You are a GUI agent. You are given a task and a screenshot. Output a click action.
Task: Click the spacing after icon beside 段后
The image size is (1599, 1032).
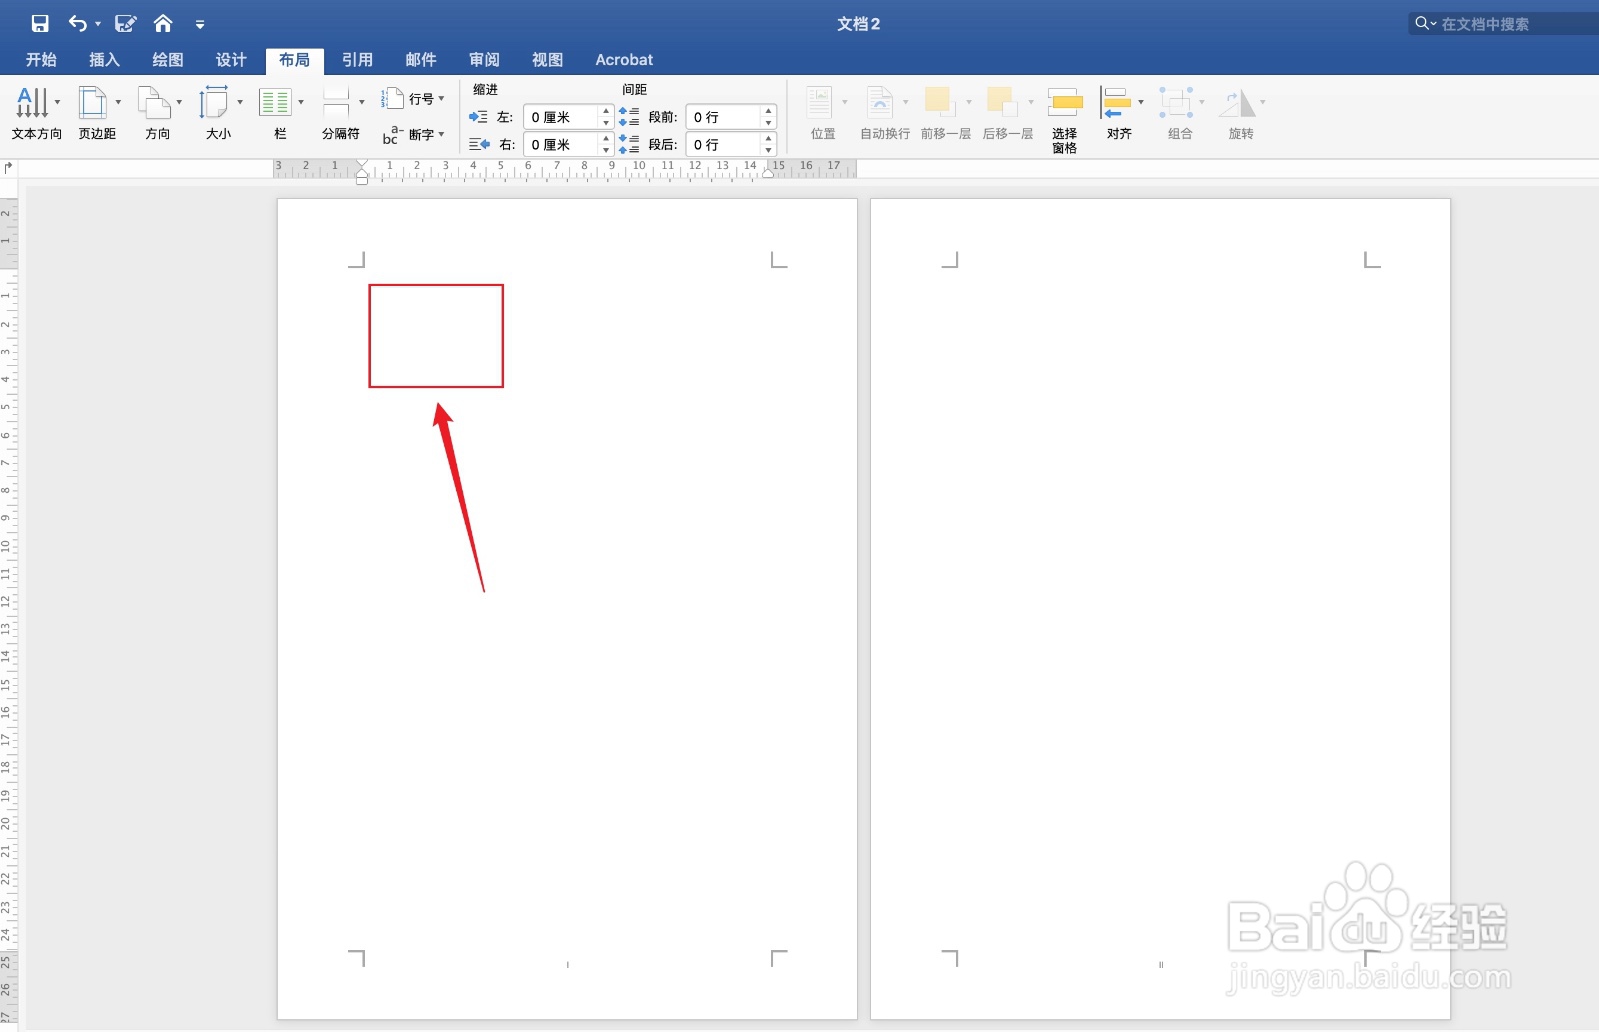629,144
